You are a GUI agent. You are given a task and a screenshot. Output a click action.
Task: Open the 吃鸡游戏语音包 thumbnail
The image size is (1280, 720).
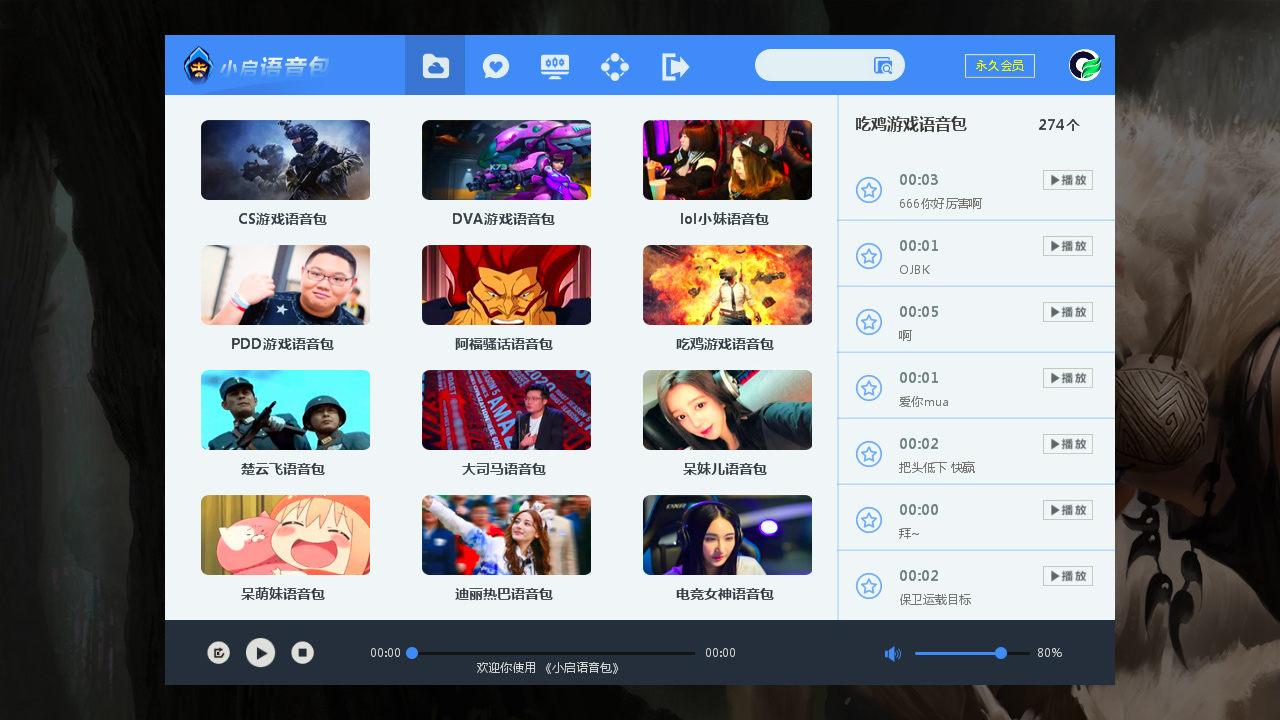727,285
